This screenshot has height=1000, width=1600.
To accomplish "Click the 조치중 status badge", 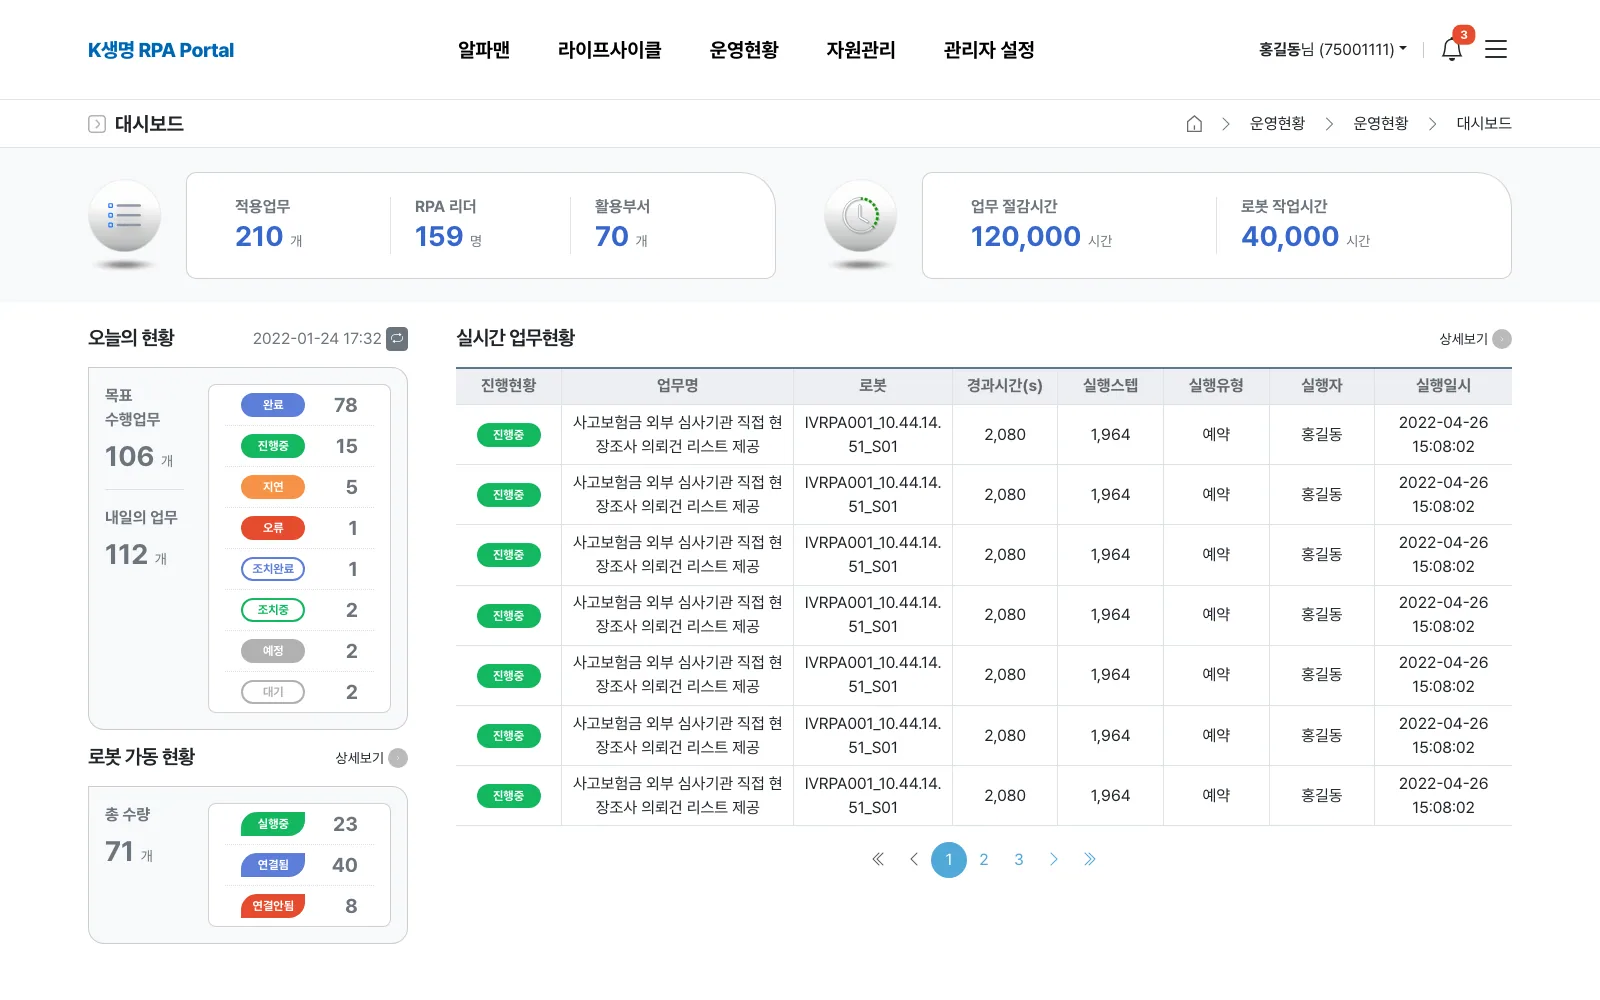I will point(273,610).
